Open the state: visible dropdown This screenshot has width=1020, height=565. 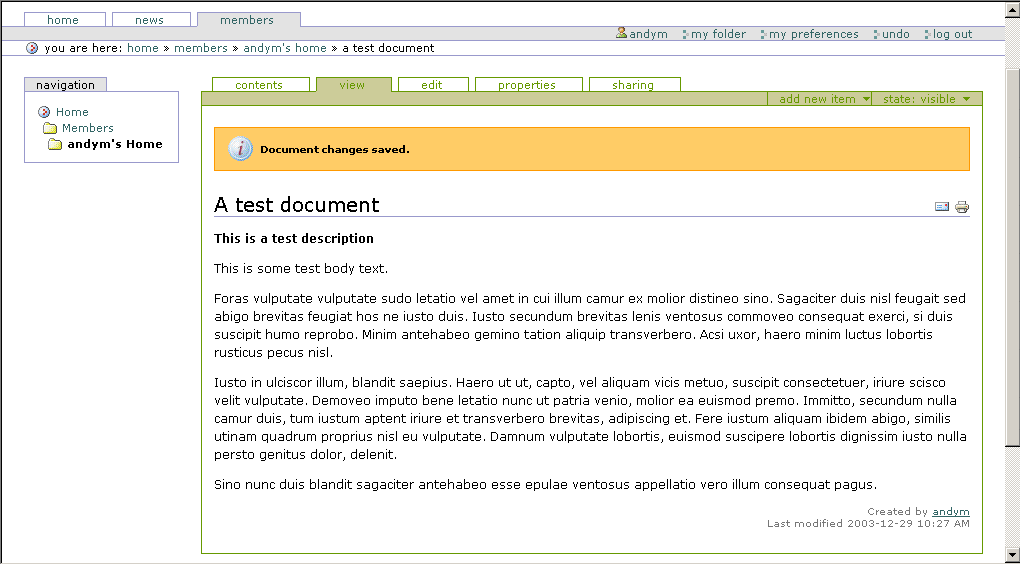pyautogui.click(x=926, y=99)
